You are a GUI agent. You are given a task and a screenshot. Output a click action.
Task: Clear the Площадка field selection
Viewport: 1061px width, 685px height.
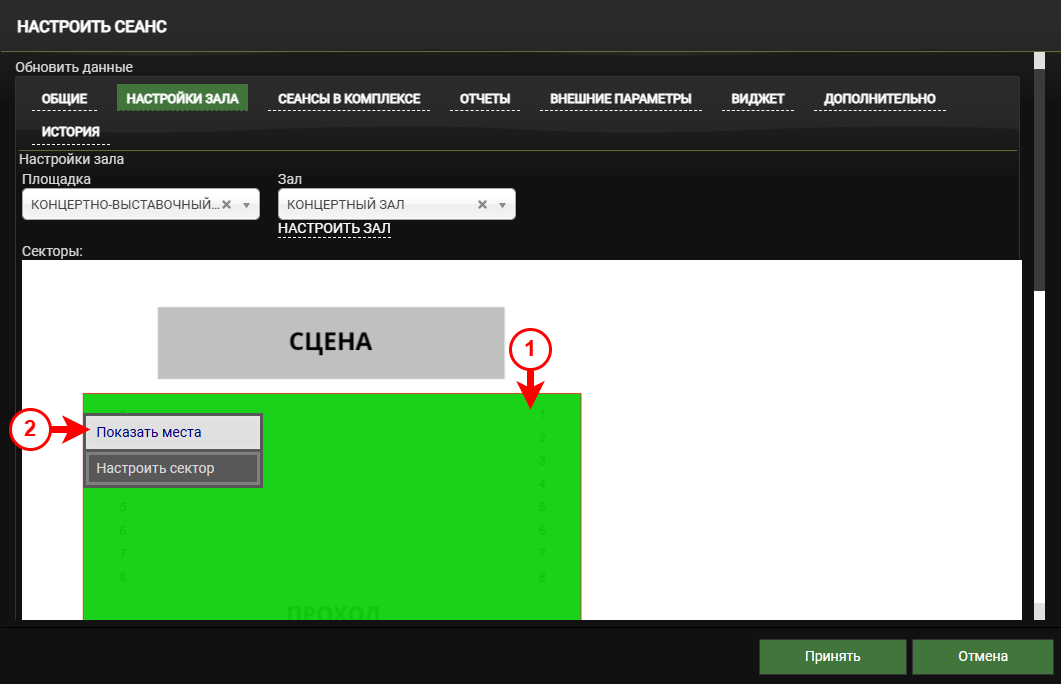226,204
